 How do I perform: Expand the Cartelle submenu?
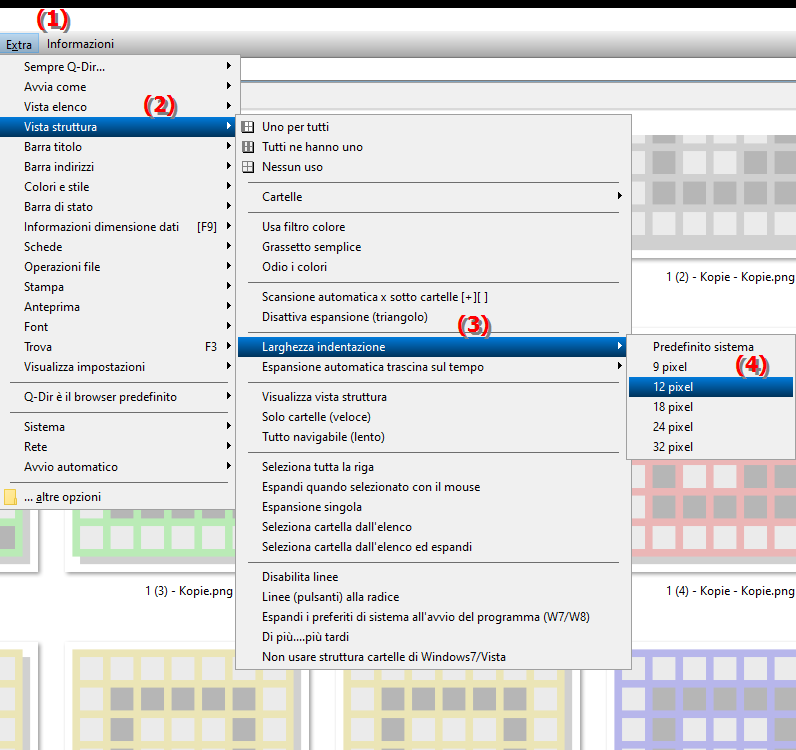click(433, 197)
